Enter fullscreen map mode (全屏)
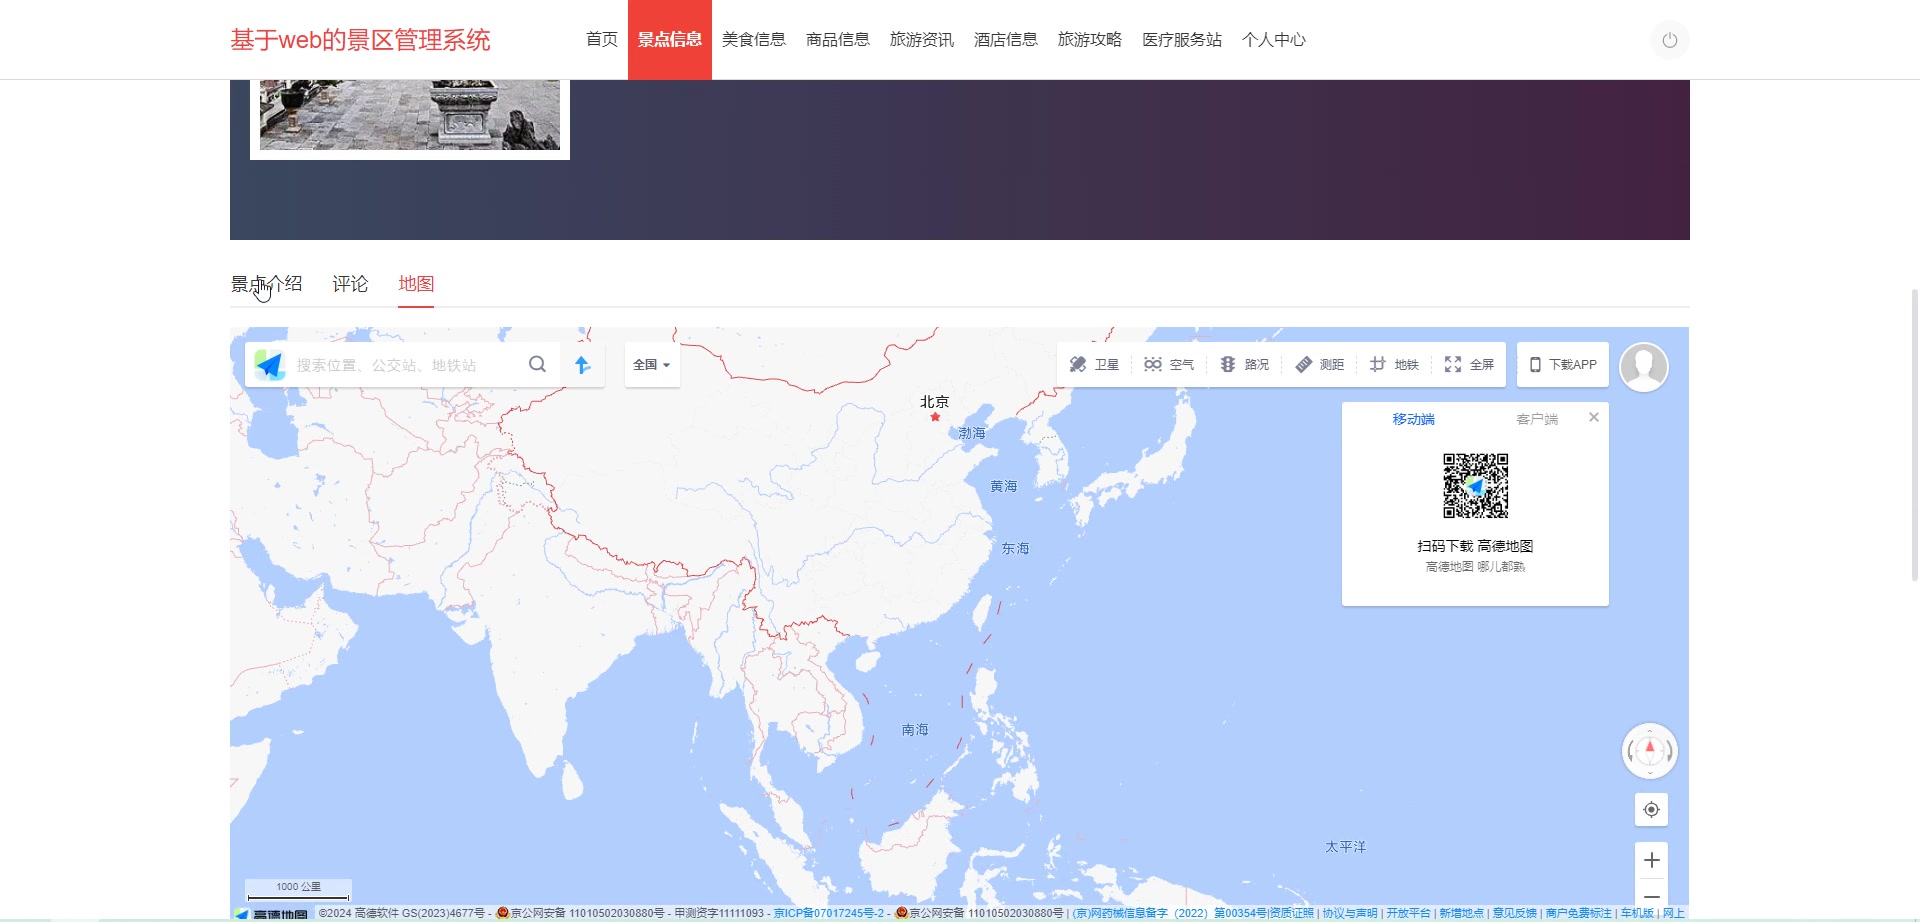This screenshot has width=1920, height=922. click(x=1469, y=364)
